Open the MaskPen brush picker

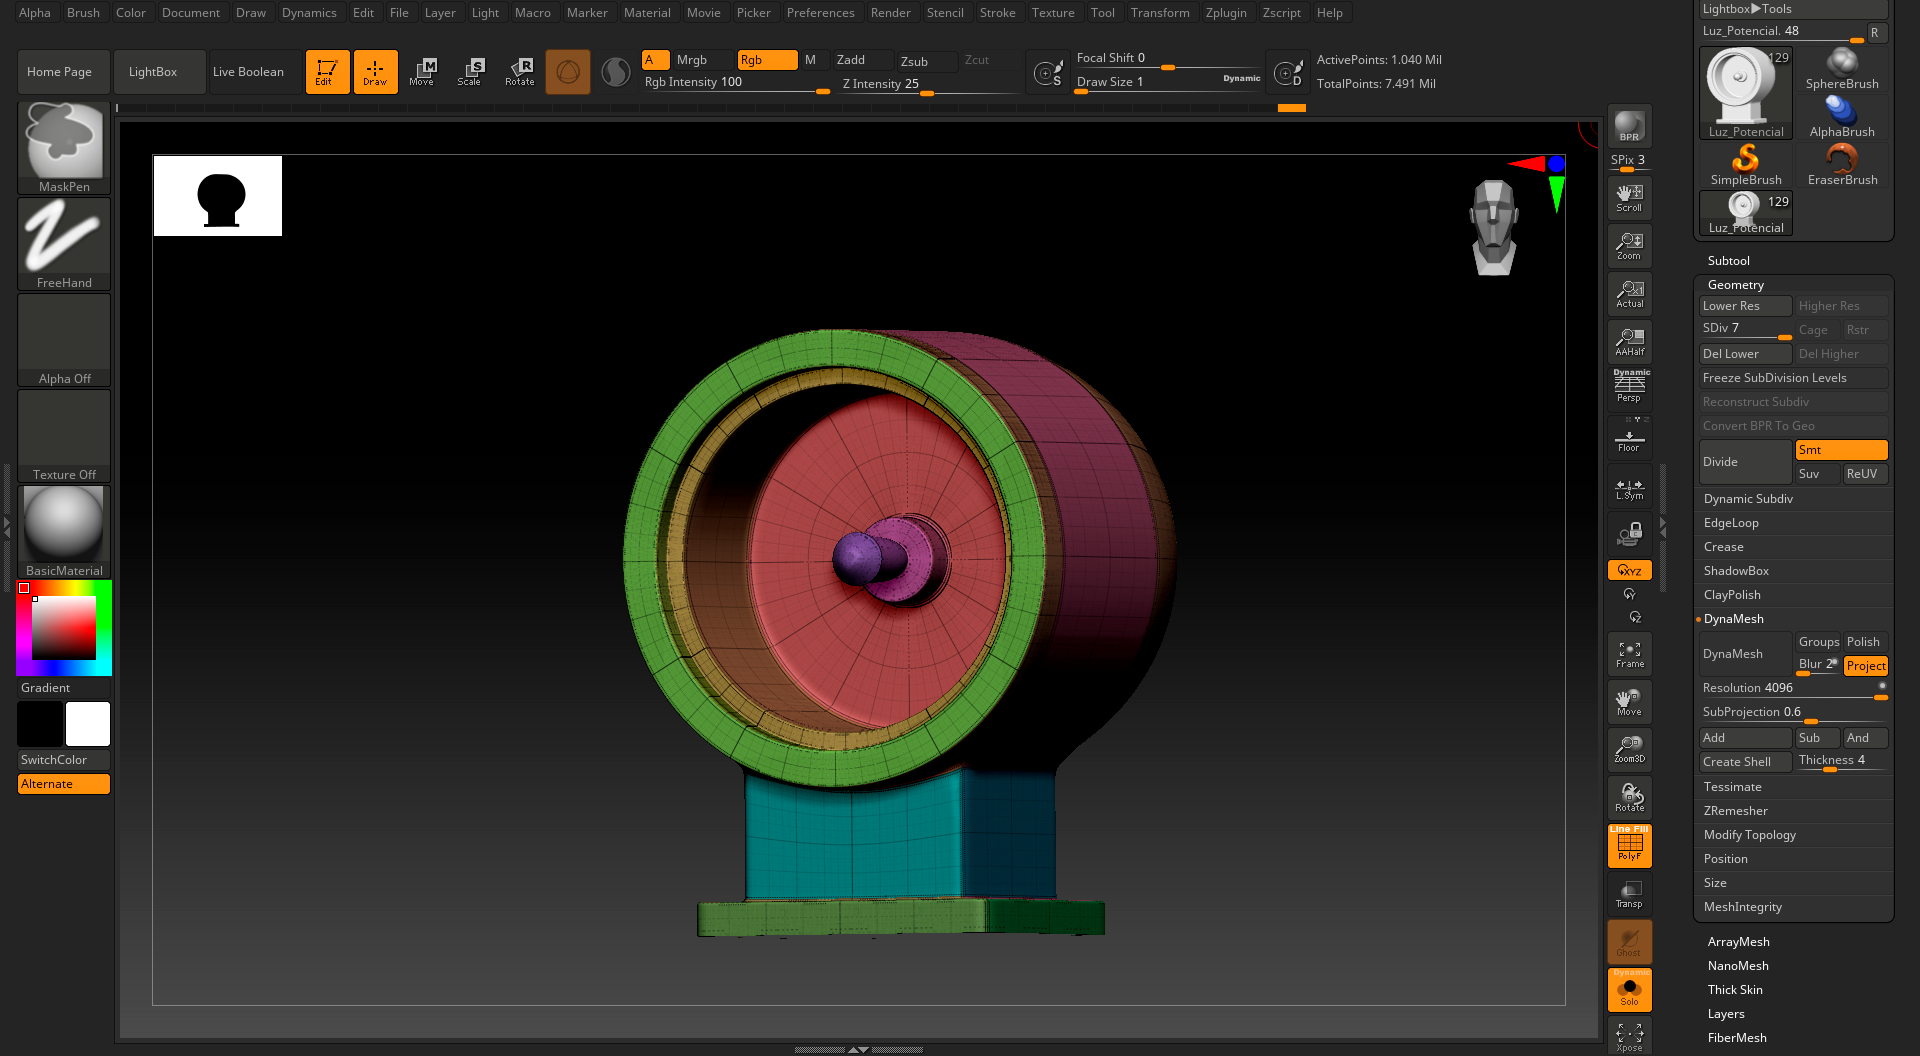[x=64, y=147]
